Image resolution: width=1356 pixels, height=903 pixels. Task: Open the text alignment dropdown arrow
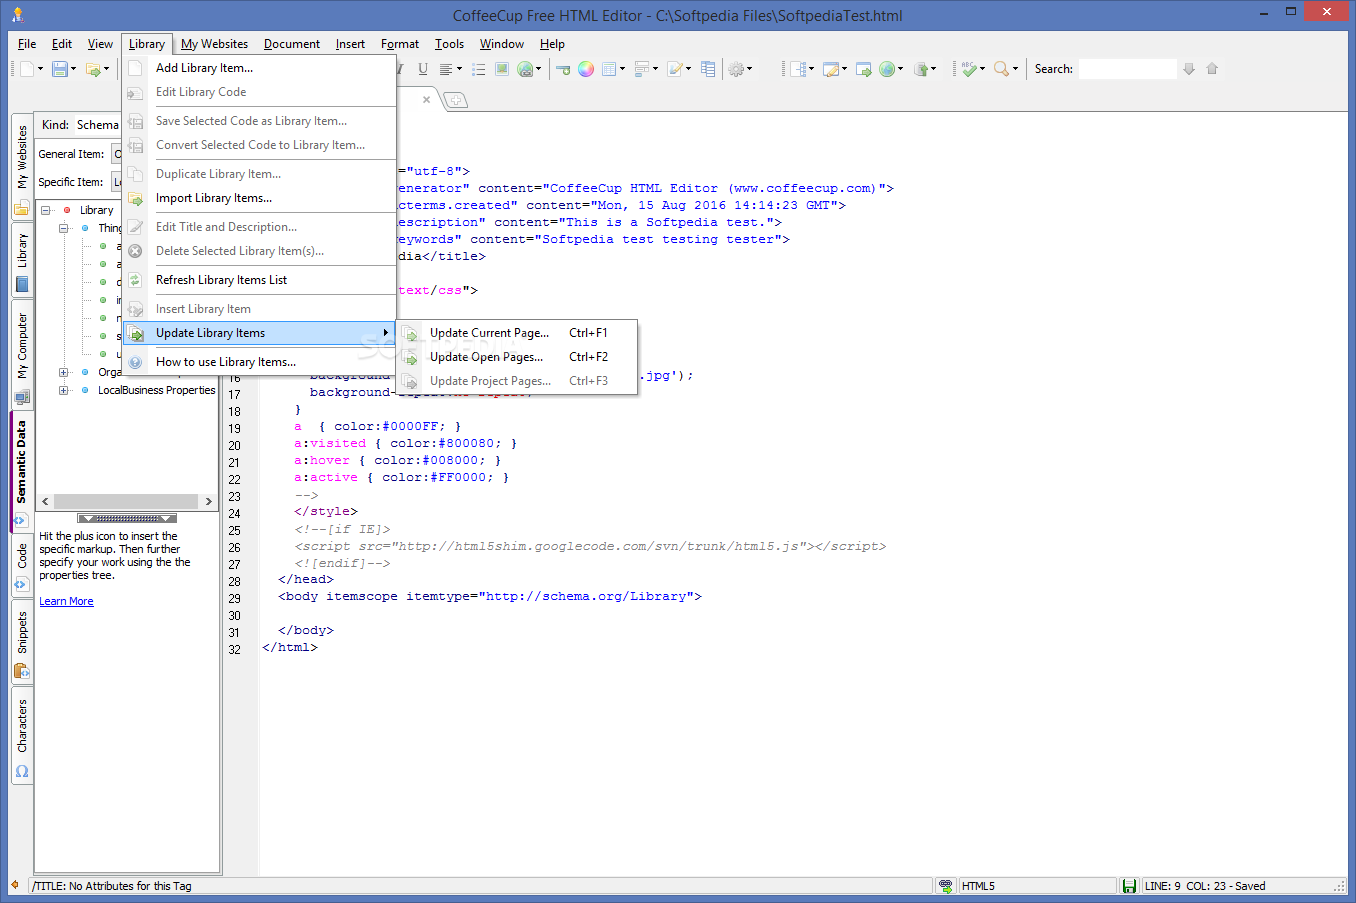[x=459, y=69]
